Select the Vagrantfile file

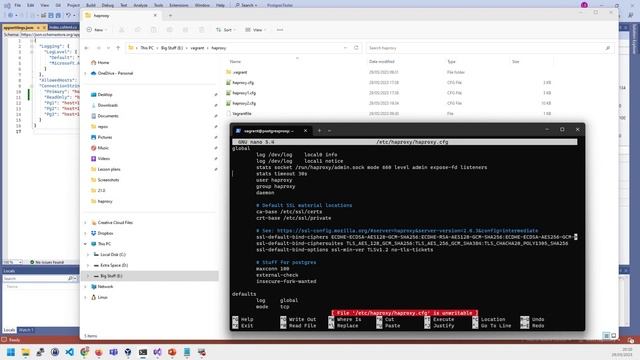pyautogui.click(x=242, y=114)
